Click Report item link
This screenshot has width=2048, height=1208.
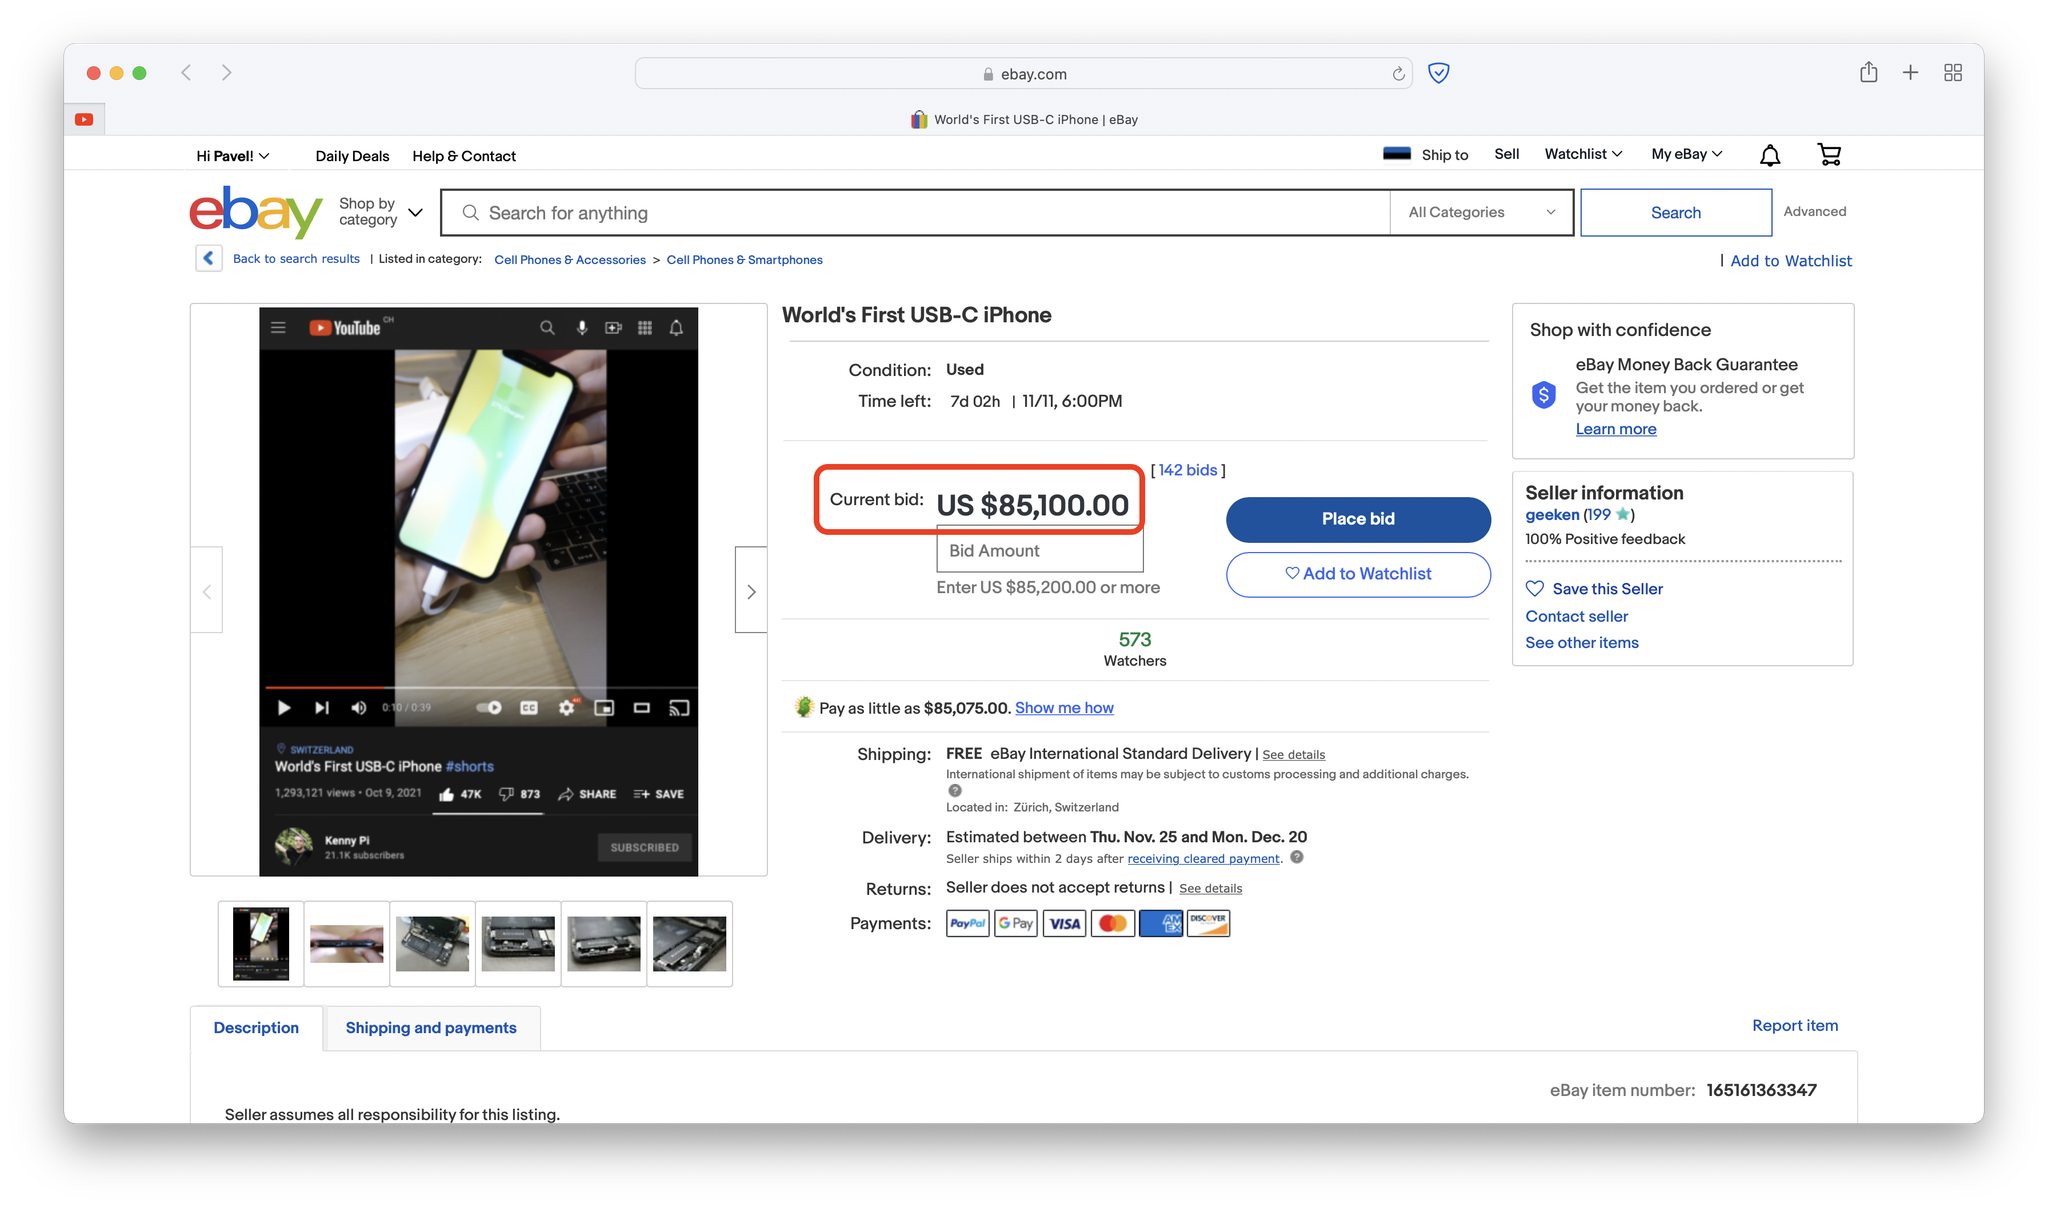1795,1026
